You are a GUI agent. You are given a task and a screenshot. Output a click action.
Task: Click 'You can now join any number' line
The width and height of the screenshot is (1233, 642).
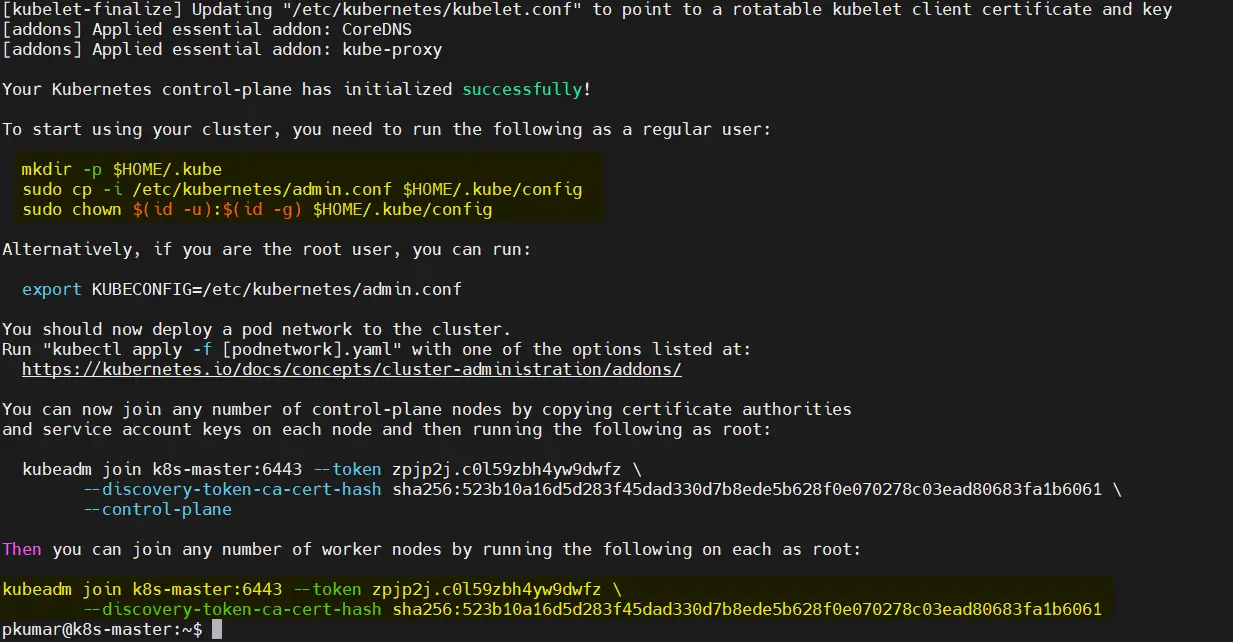click(427, 409)
